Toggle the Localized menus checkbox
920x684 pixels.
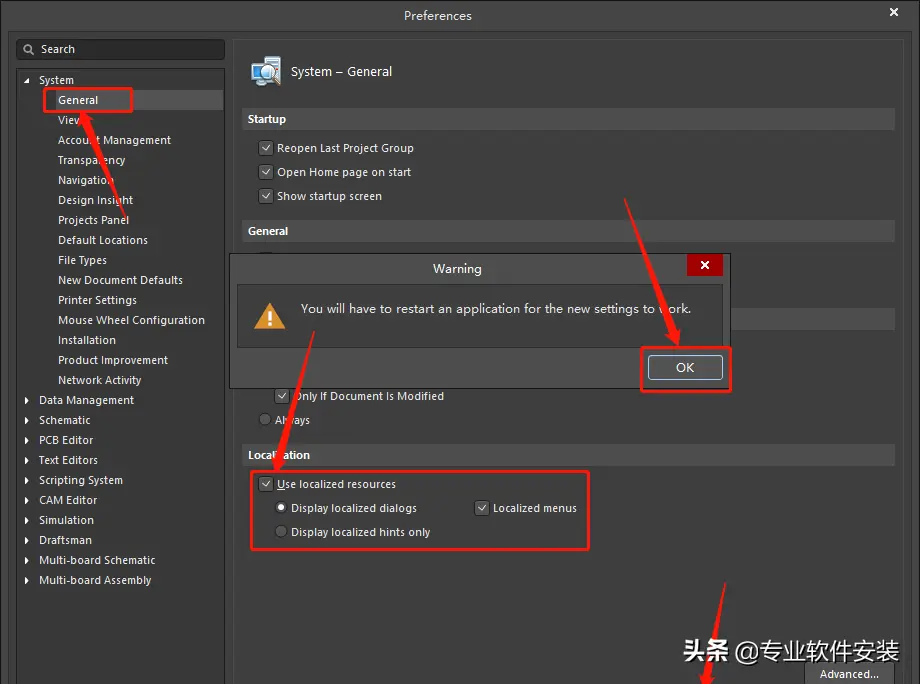[482, 508]
